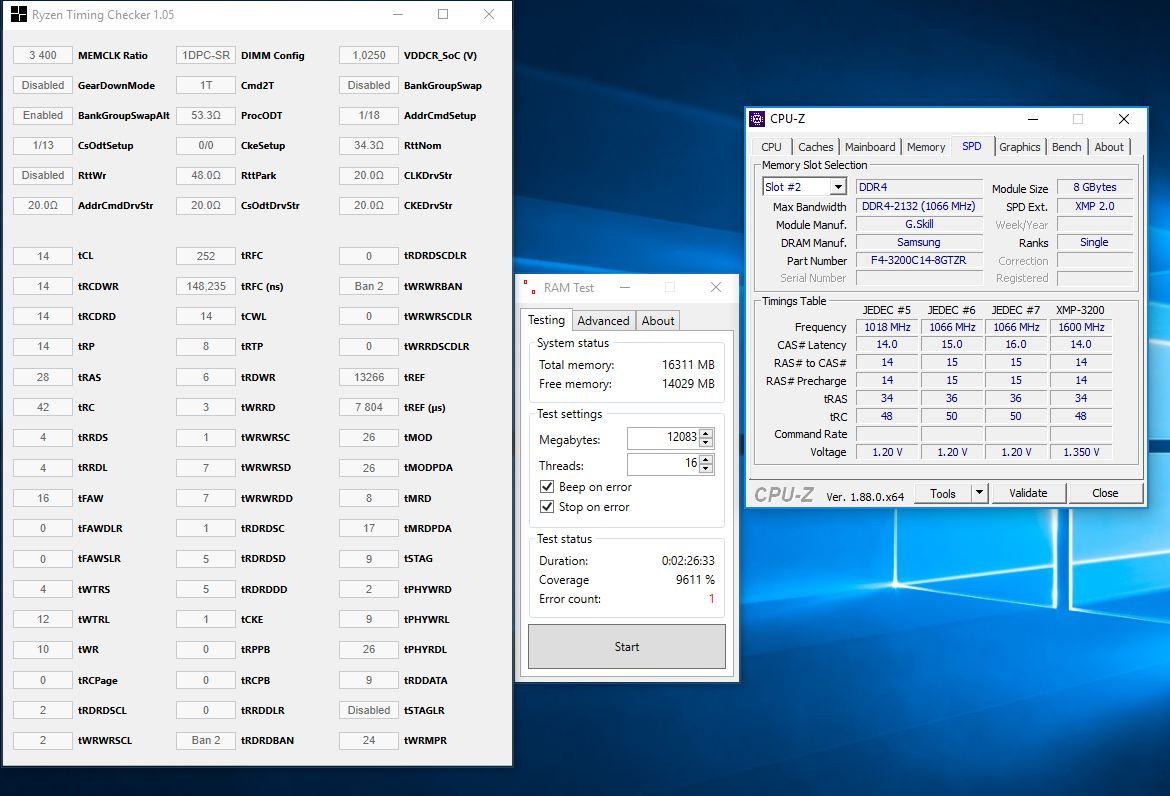Click the Tools button in CPU-Z
Image resolution: width=1170 pixels, height=796 pixels.
[x=943, y=493]
